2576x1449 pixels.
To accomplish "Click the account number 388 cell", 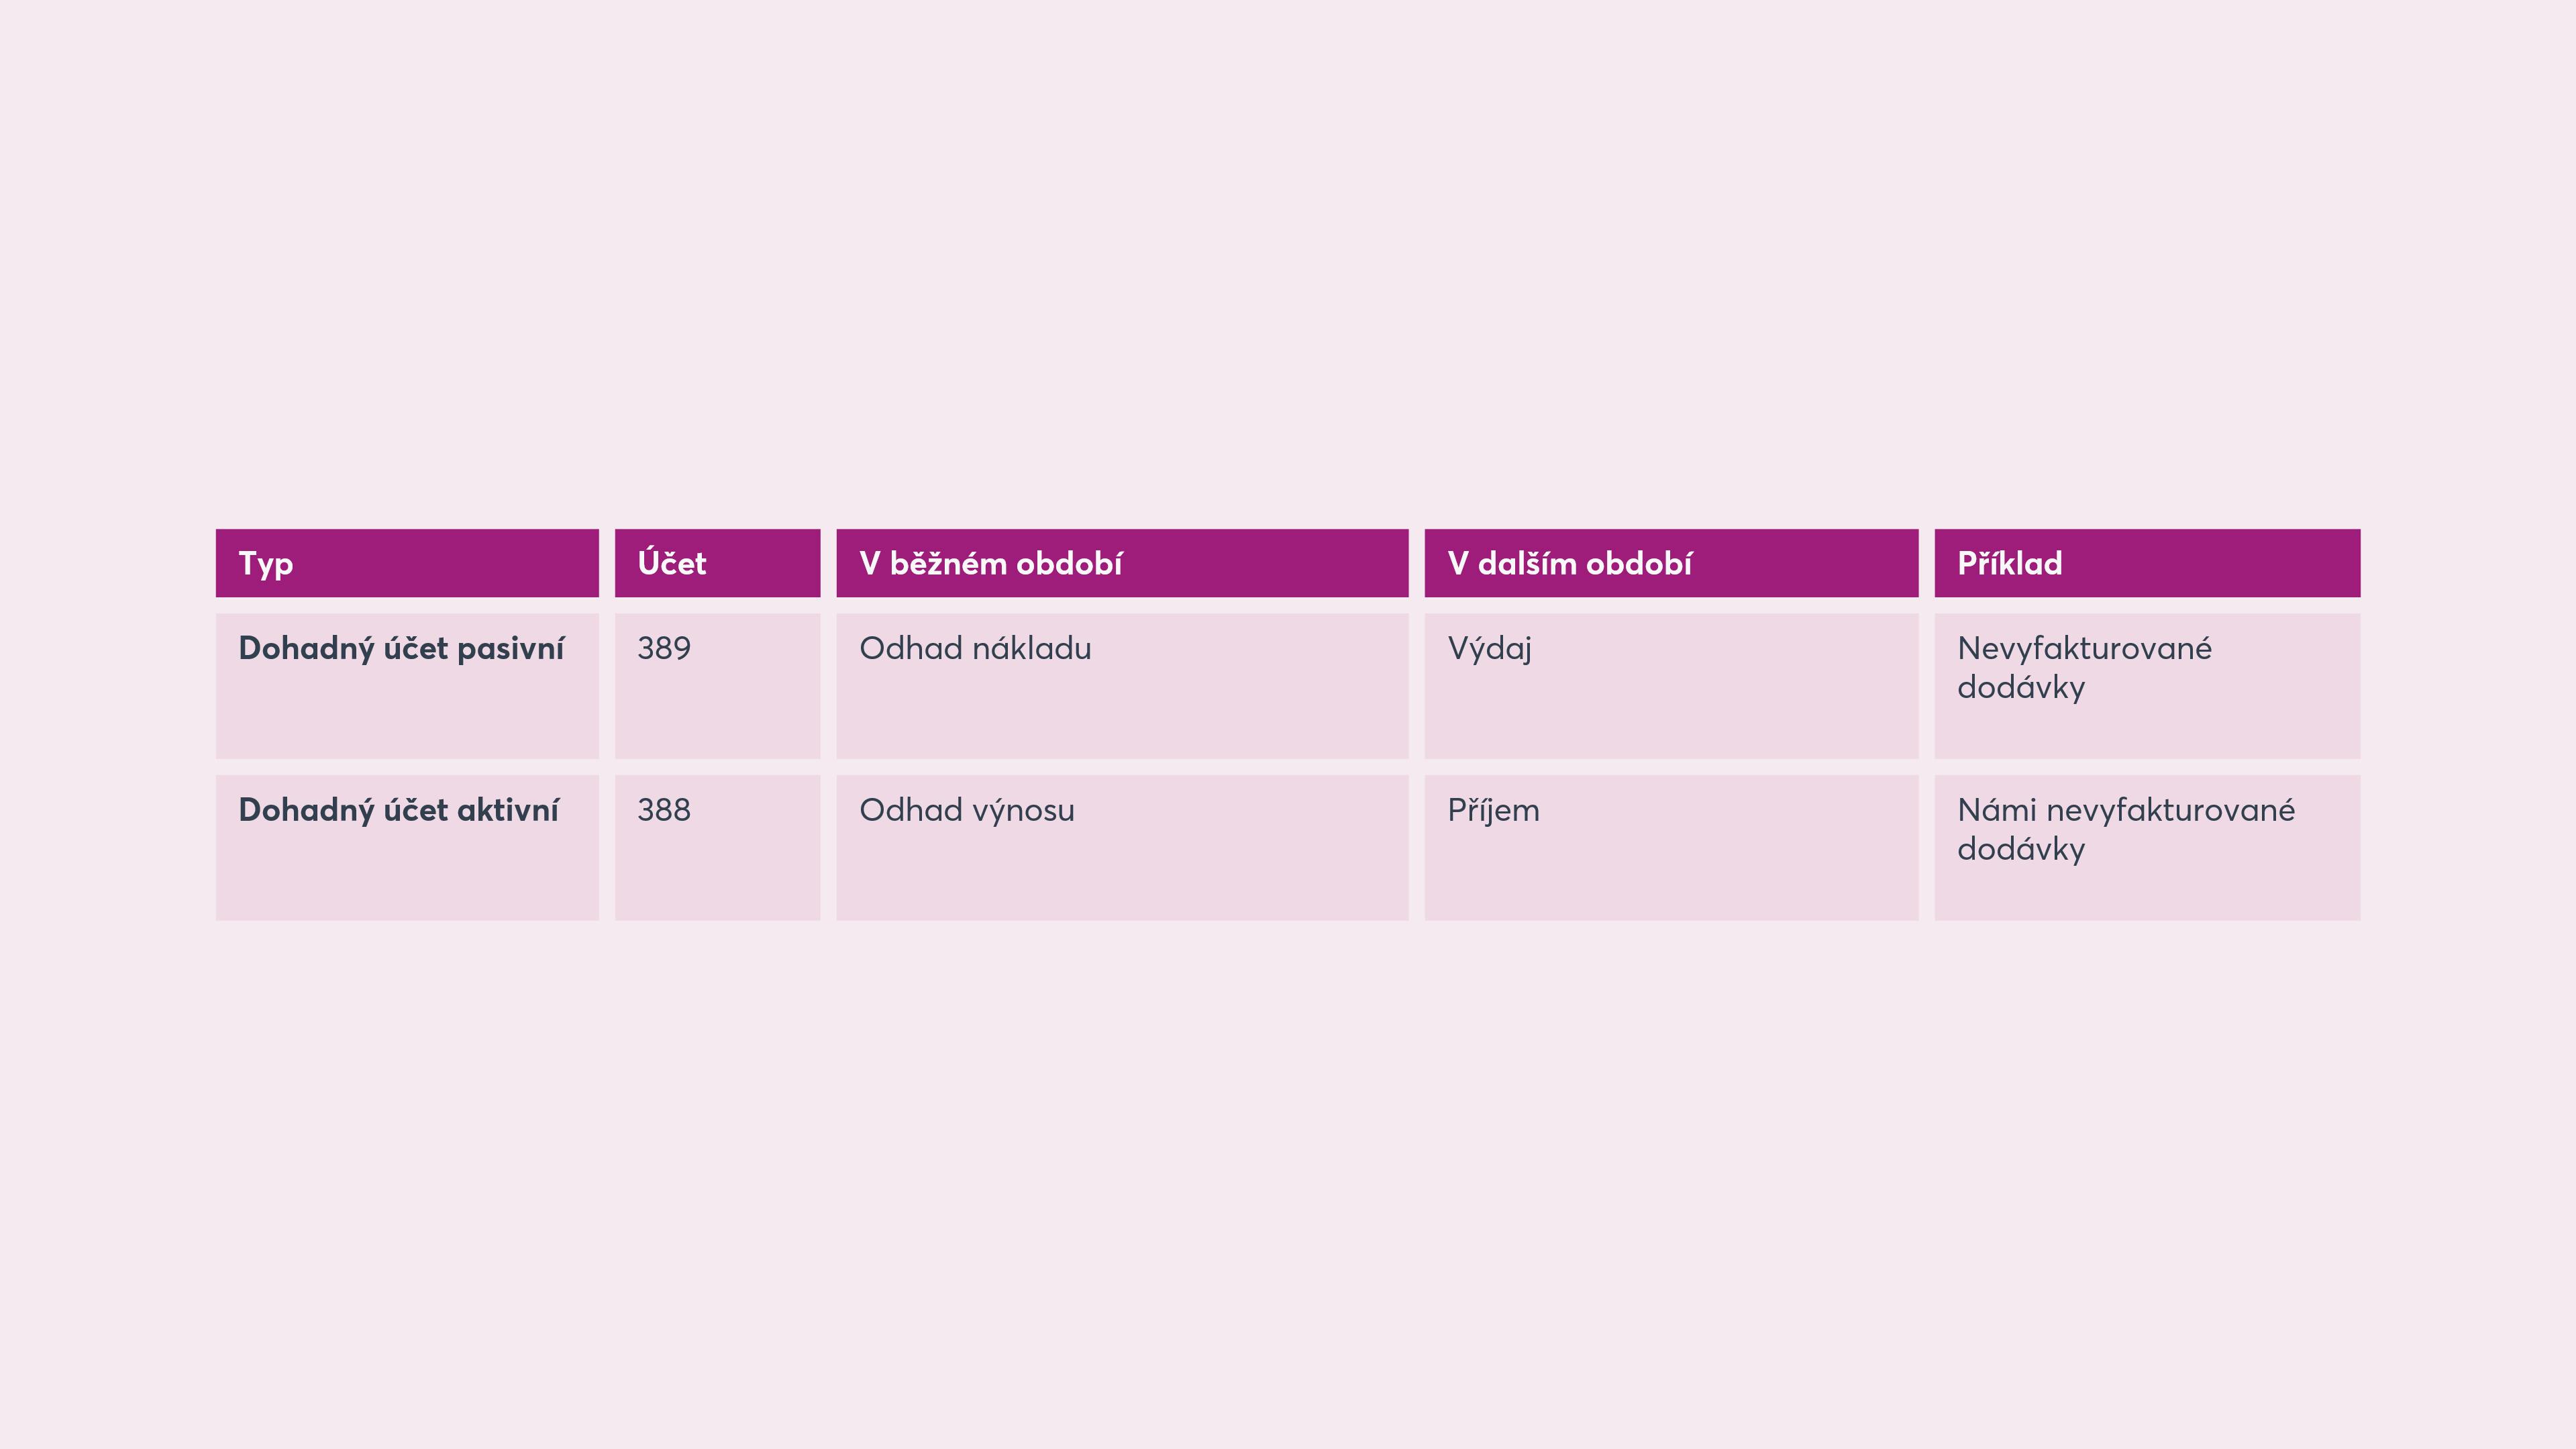I will pos(717,847).
